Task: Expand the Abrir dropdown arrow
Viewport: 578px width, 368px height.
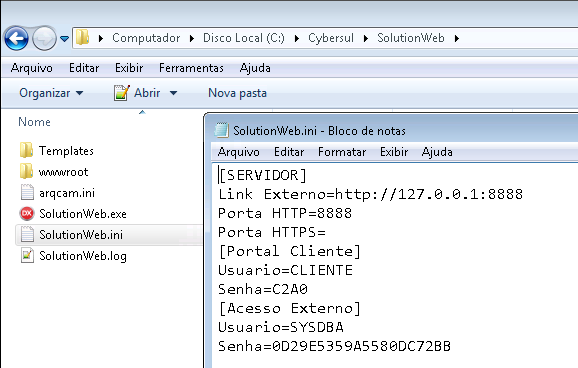Action: [173, 93]
